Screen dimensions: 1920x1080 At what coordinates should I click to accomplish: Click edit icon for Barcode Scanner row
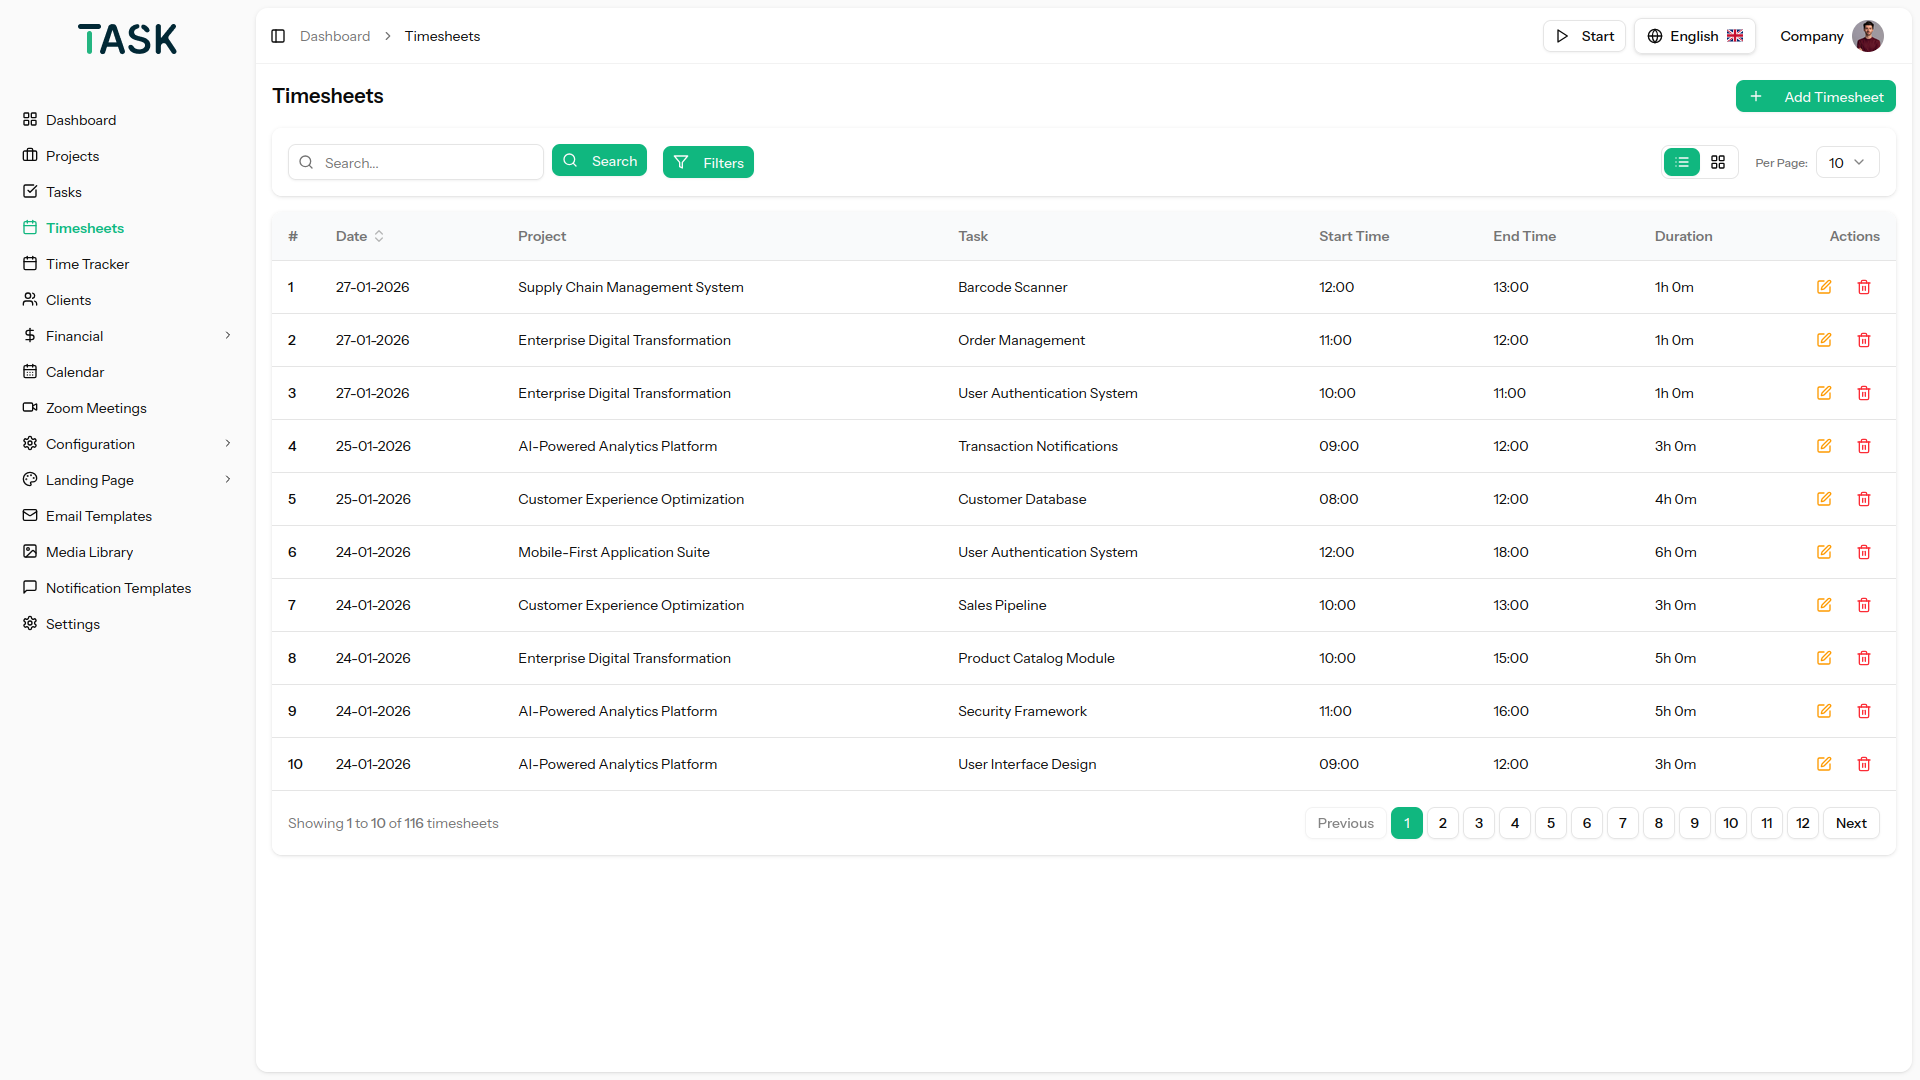(x=1824, y=287)
